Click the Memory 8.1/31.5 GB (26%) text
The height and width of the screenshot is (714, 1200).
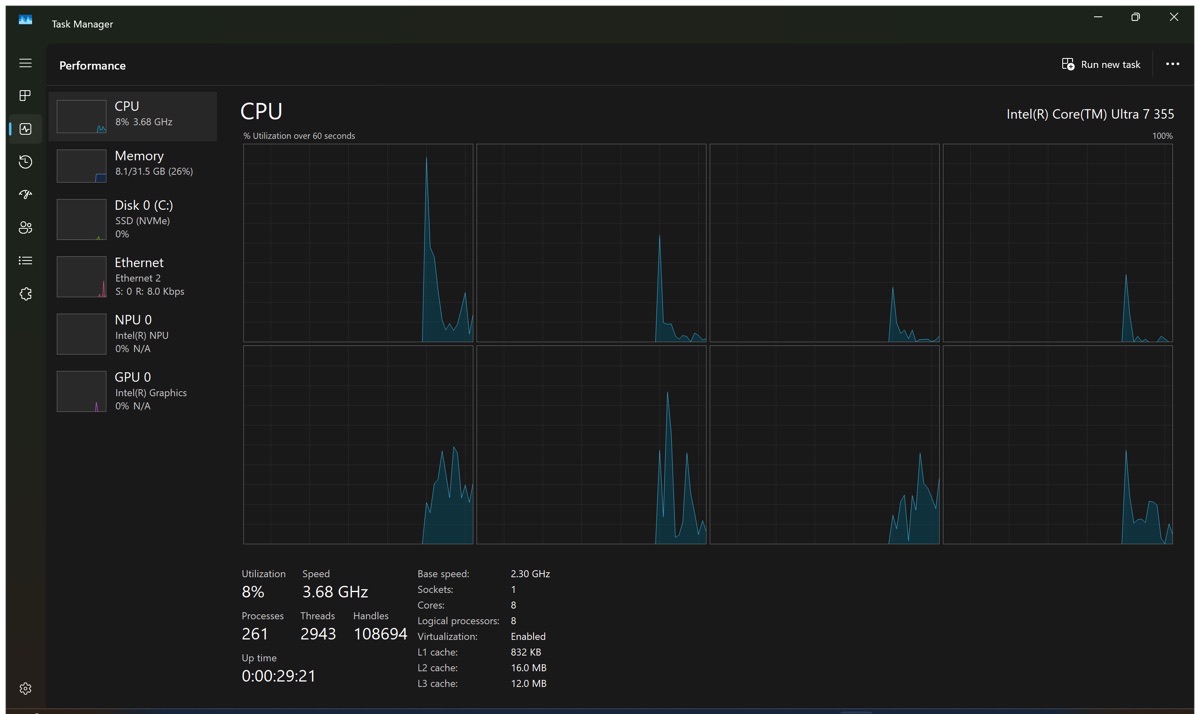(154, 172)
